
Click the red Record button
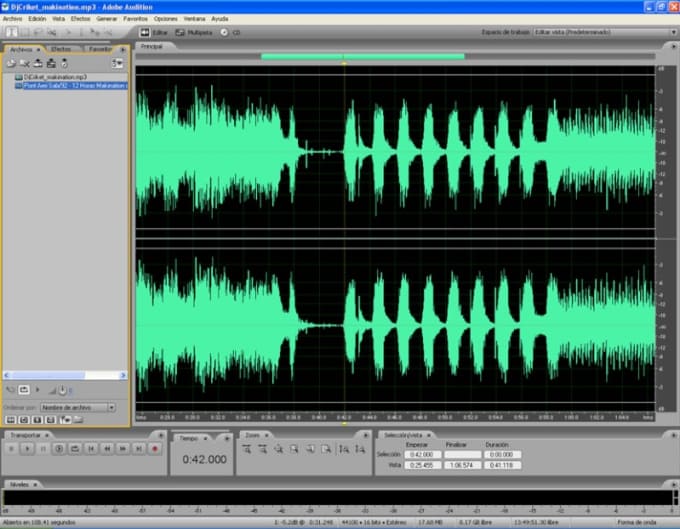tap(155, 449)
